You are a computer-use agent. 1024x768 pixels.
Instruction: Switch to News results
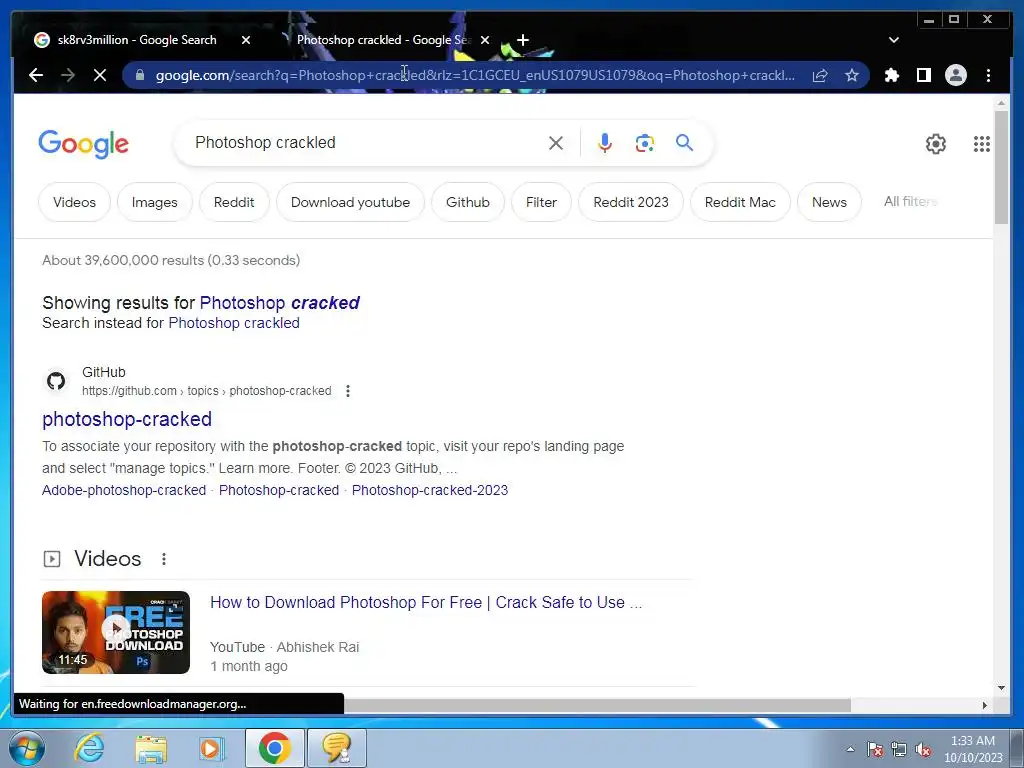coord(829,202)
